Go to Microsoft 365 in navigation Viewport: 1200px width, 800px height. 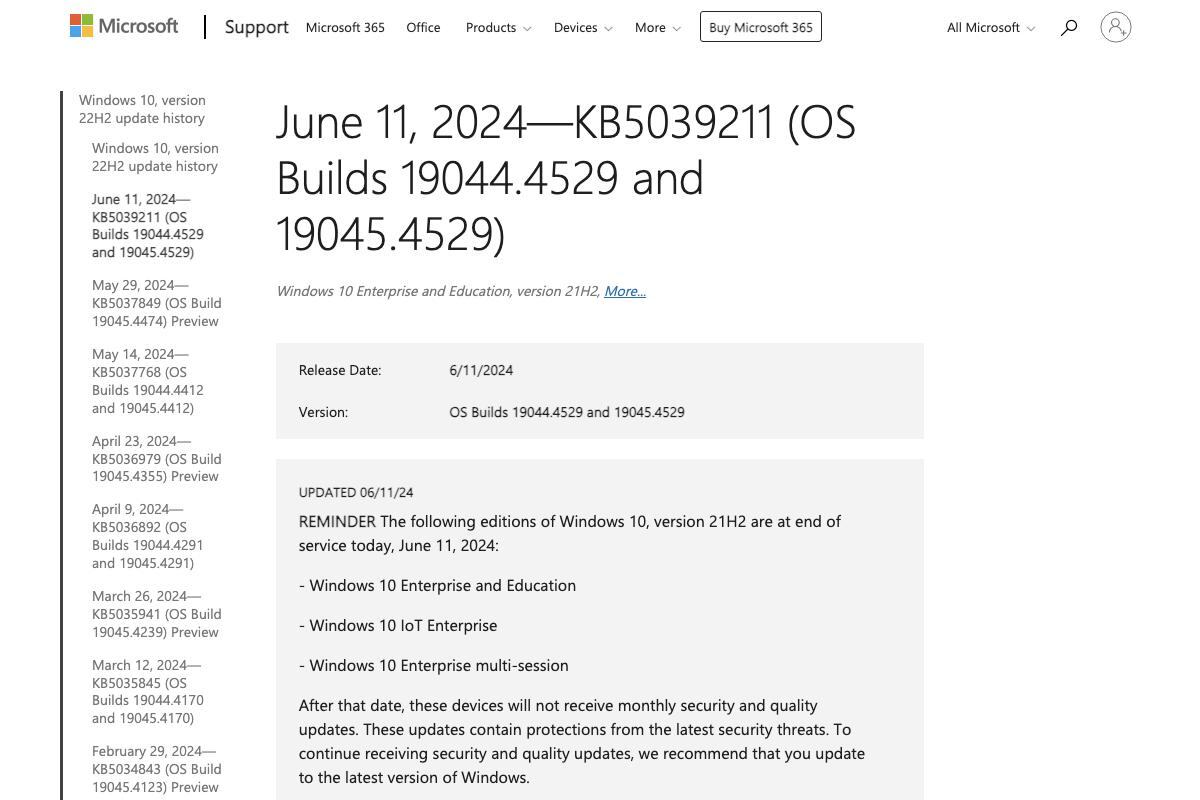(x=345, y=28)
